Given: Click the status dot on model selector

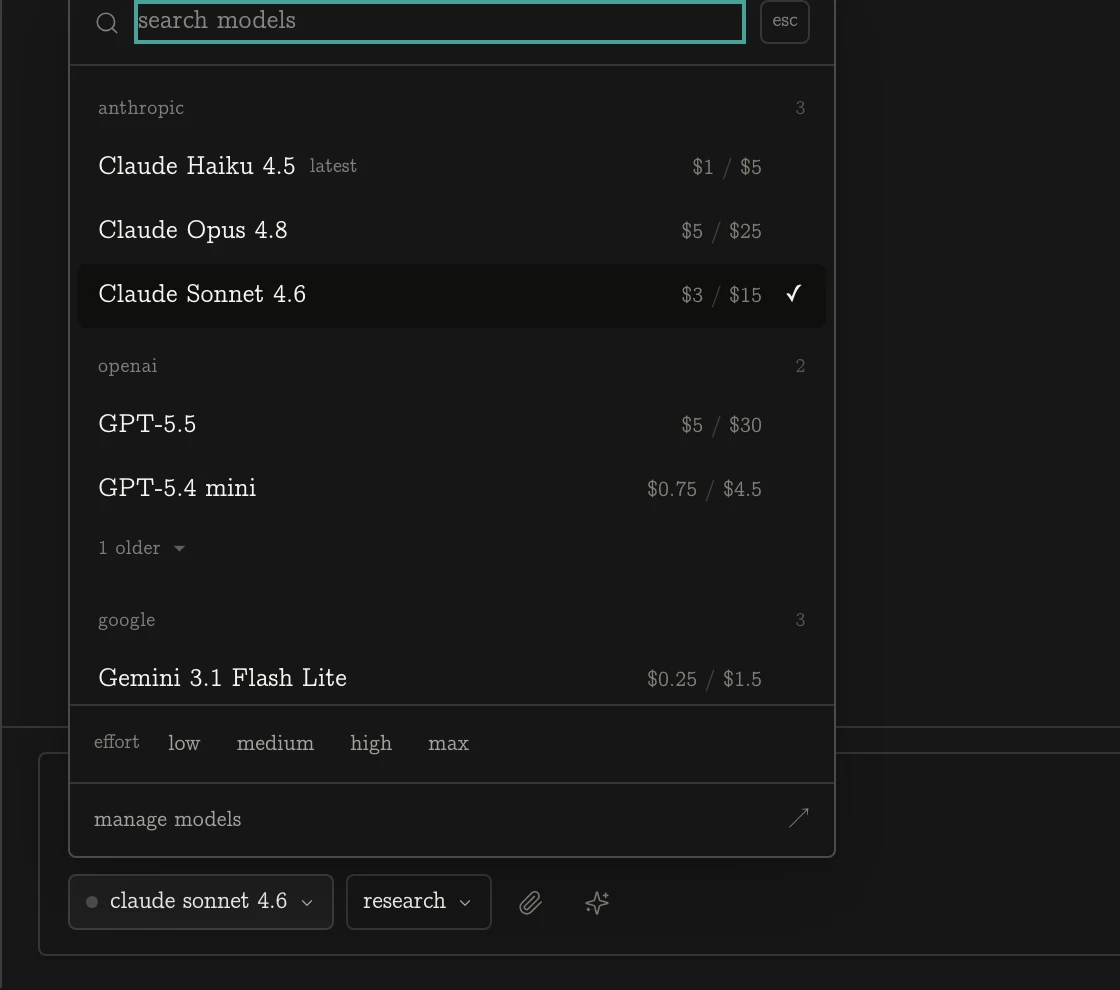Looking at the screenshot, I should click(x=92, y=902).
